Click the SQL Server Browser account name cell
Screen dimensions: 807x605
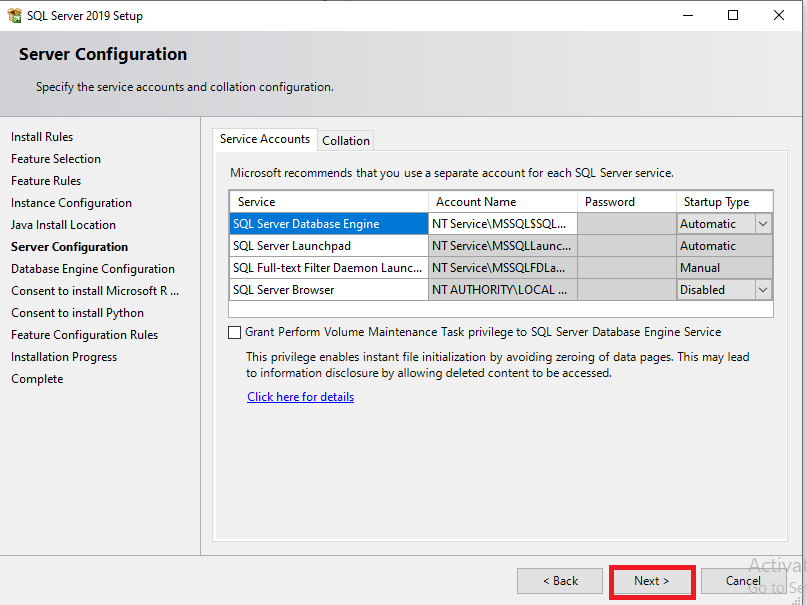click(503, 290)
